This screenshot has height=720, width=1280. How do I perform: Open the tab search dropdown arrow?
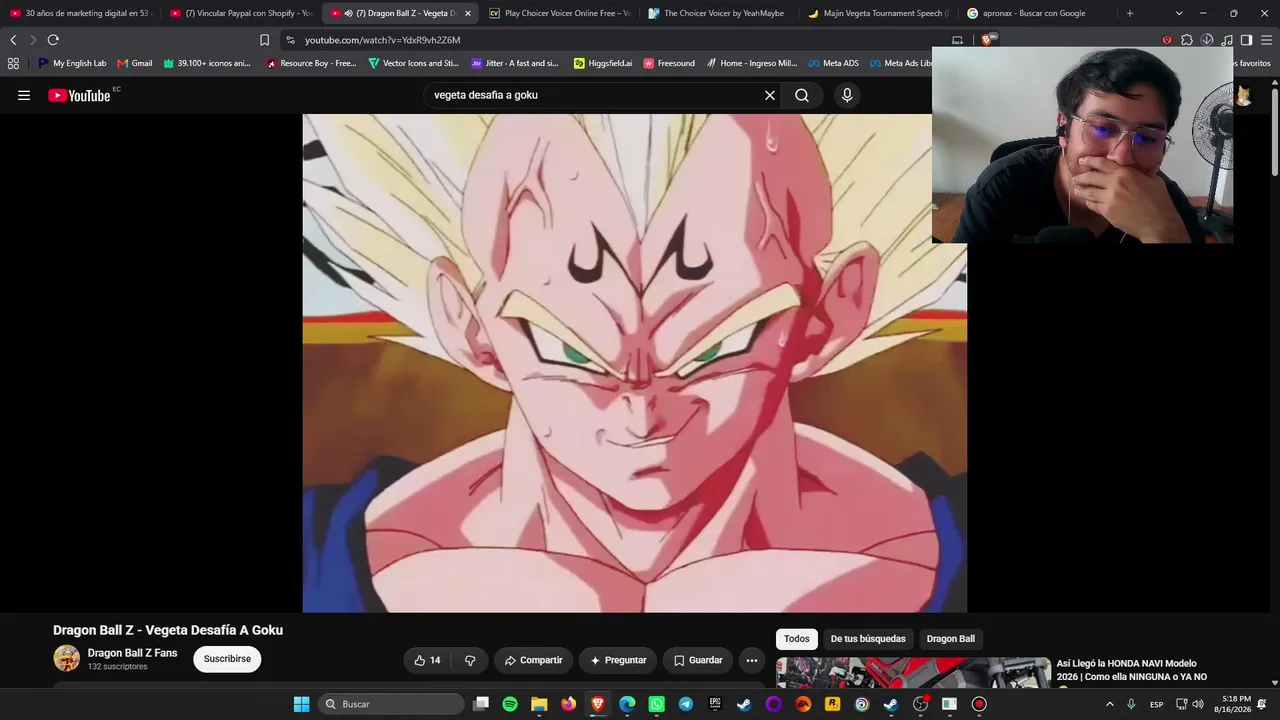[1179, 13]
